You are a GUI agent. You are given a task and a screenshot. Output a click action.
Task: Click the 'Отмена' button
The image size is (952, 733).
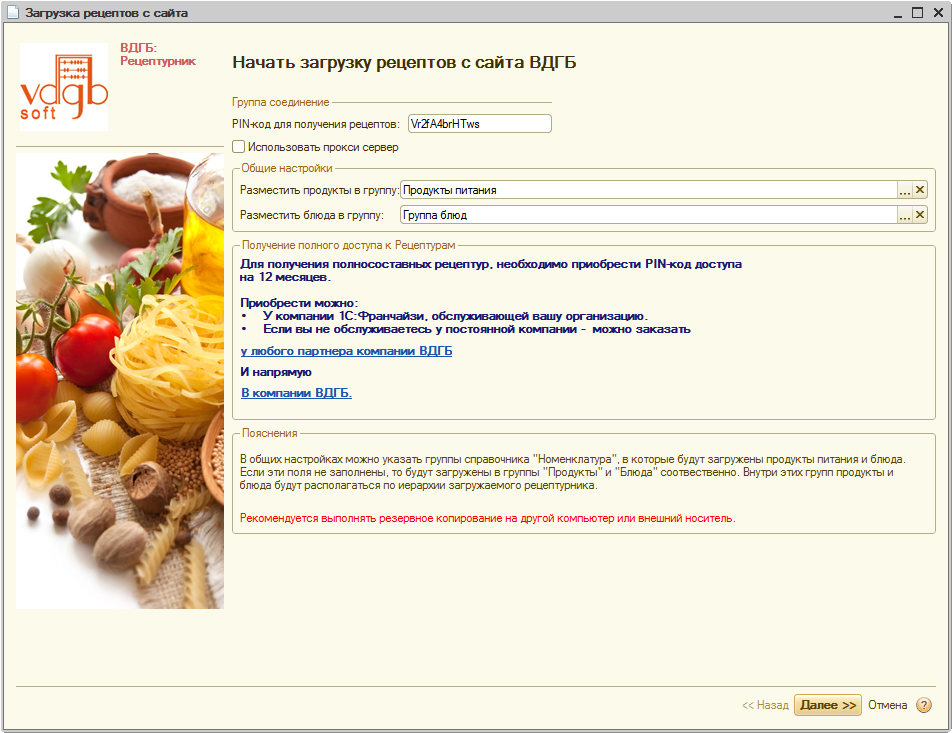click(887, 705)
